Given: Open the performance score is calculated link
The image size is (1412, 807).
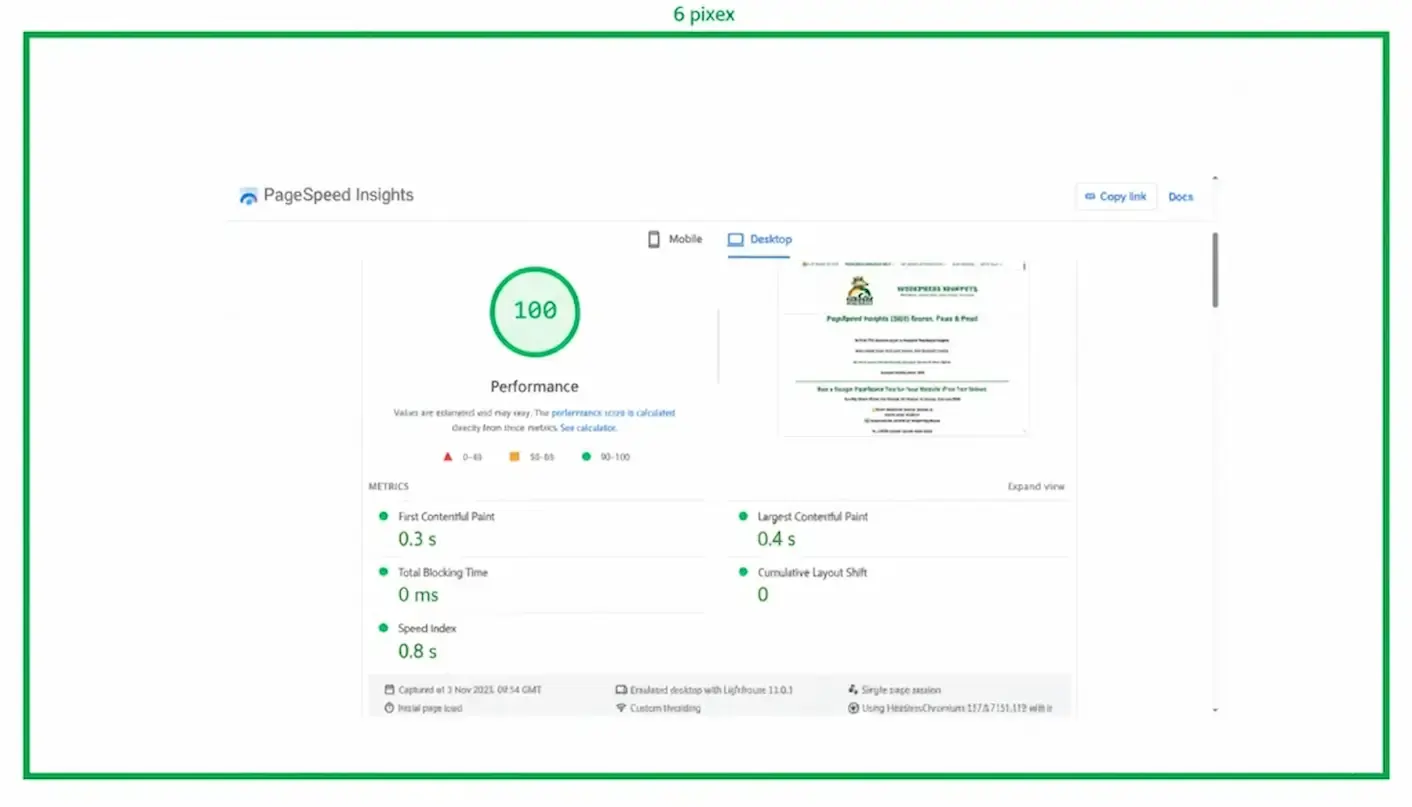Looking at the screenshot, I should pos(613,413).
